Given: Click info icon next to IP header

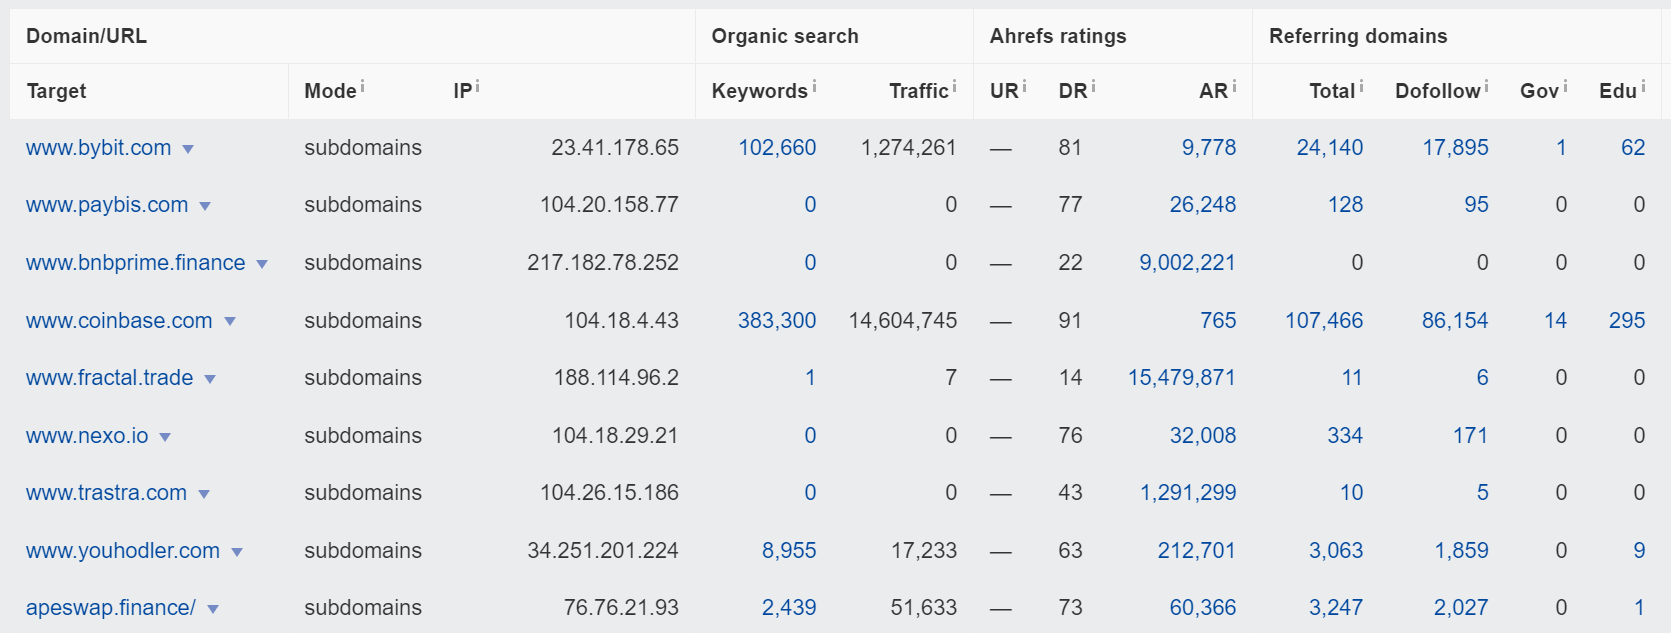Looking at the screenshot, I should point(477,86).
